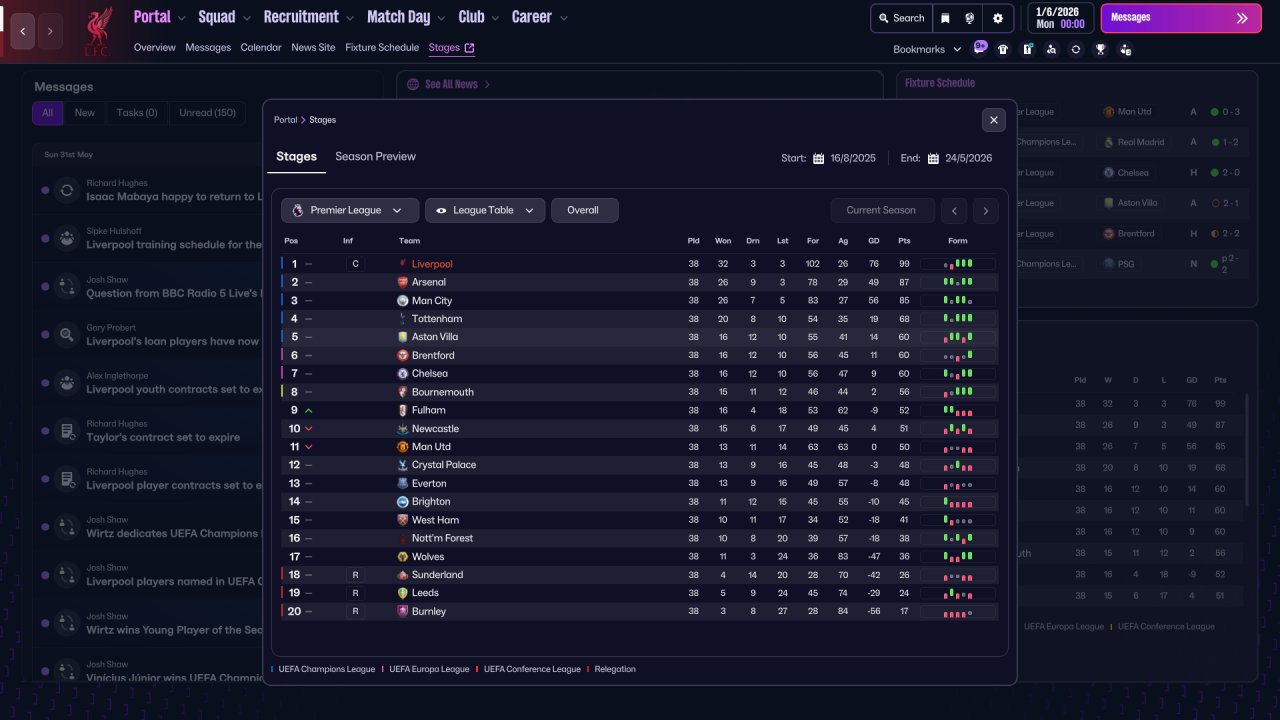Open the 9+ notifications chat icon

point(980,47)
